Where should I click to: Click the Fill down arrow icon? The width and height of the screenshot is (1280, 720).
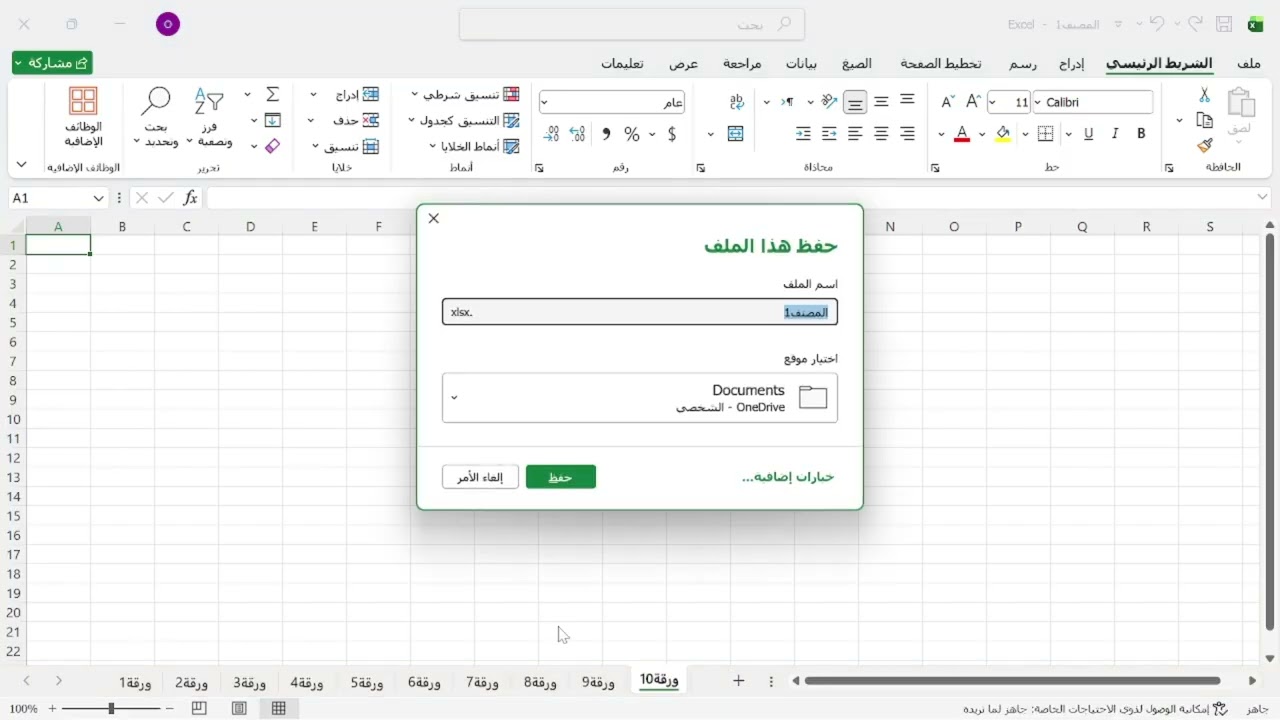(x=272, y=120)
